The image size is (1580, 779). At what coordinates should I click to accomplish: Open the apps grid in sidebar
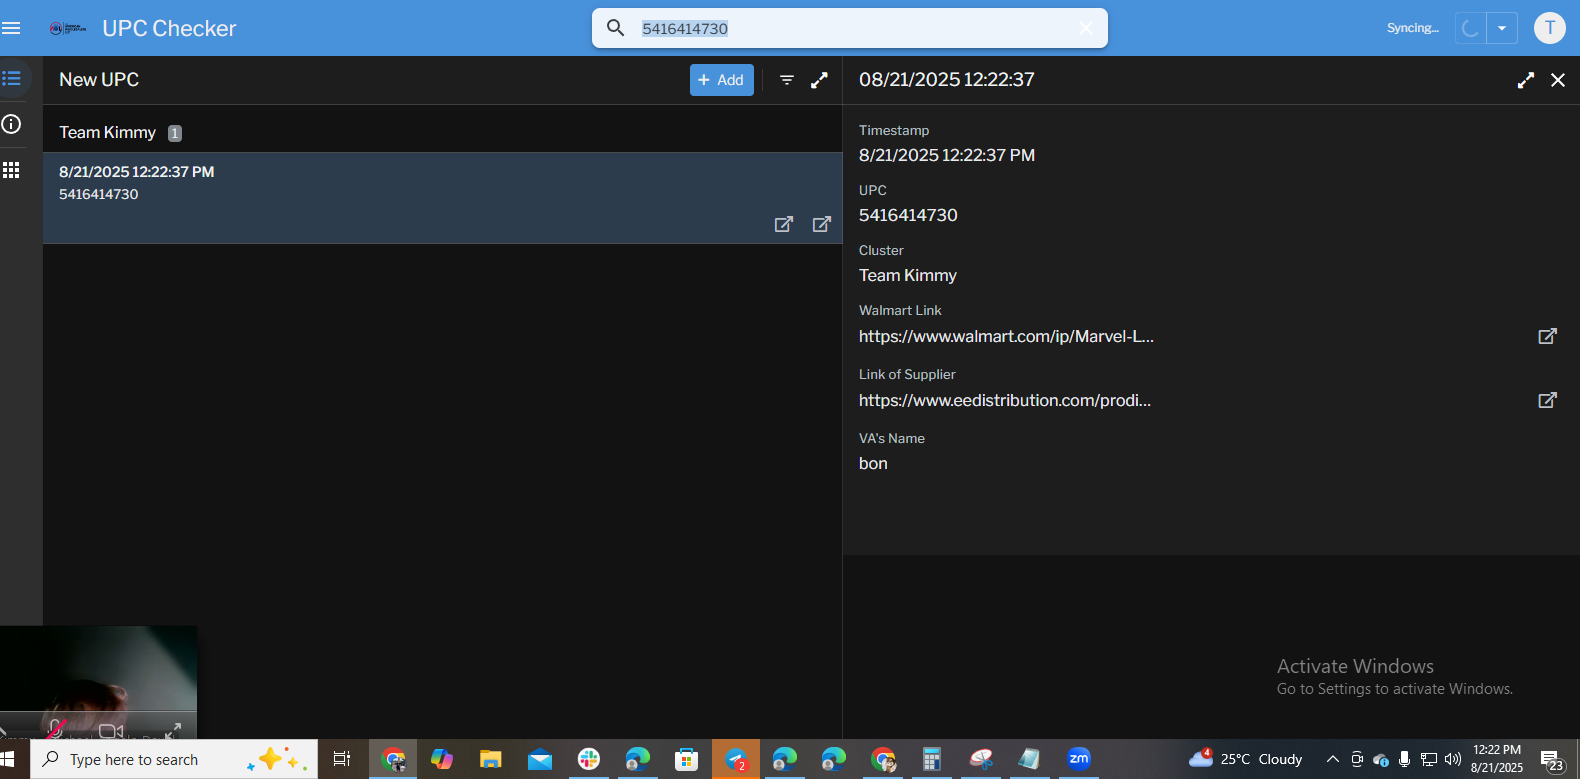pyautogui.click(x=12, y=170)
